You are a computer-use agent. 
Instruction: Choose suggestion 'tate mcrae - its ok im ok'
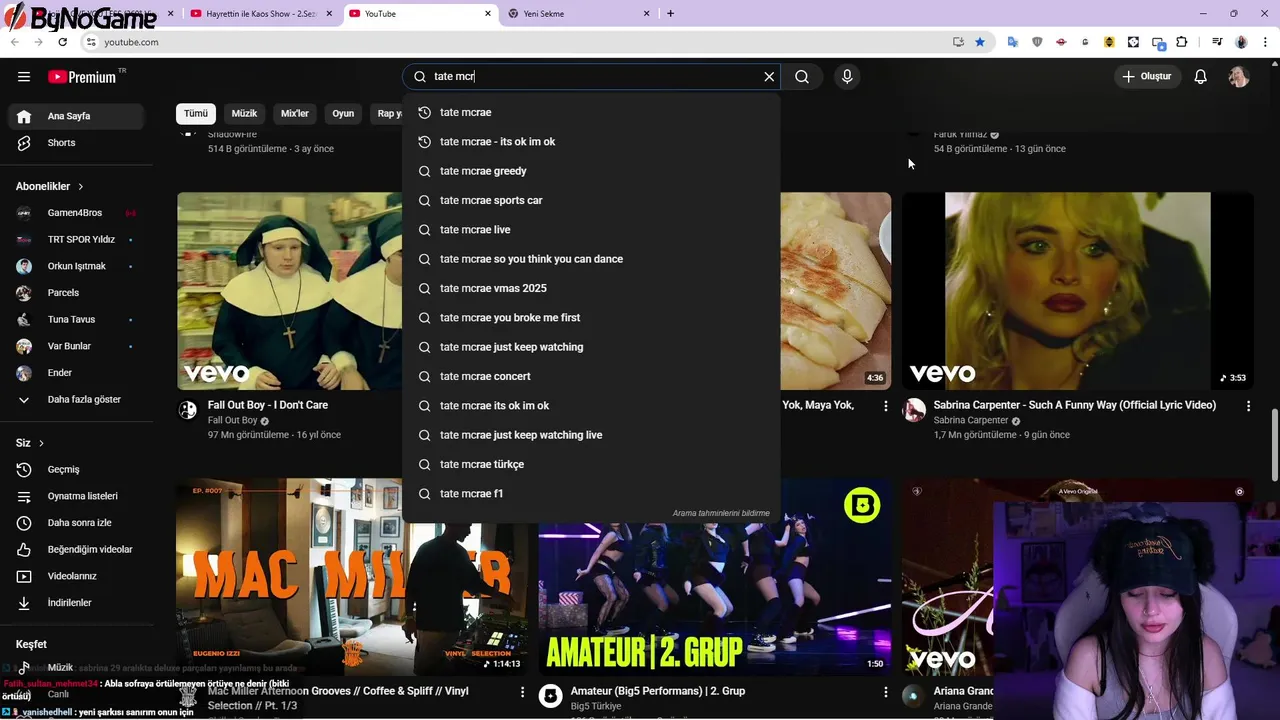pos(591,141)
